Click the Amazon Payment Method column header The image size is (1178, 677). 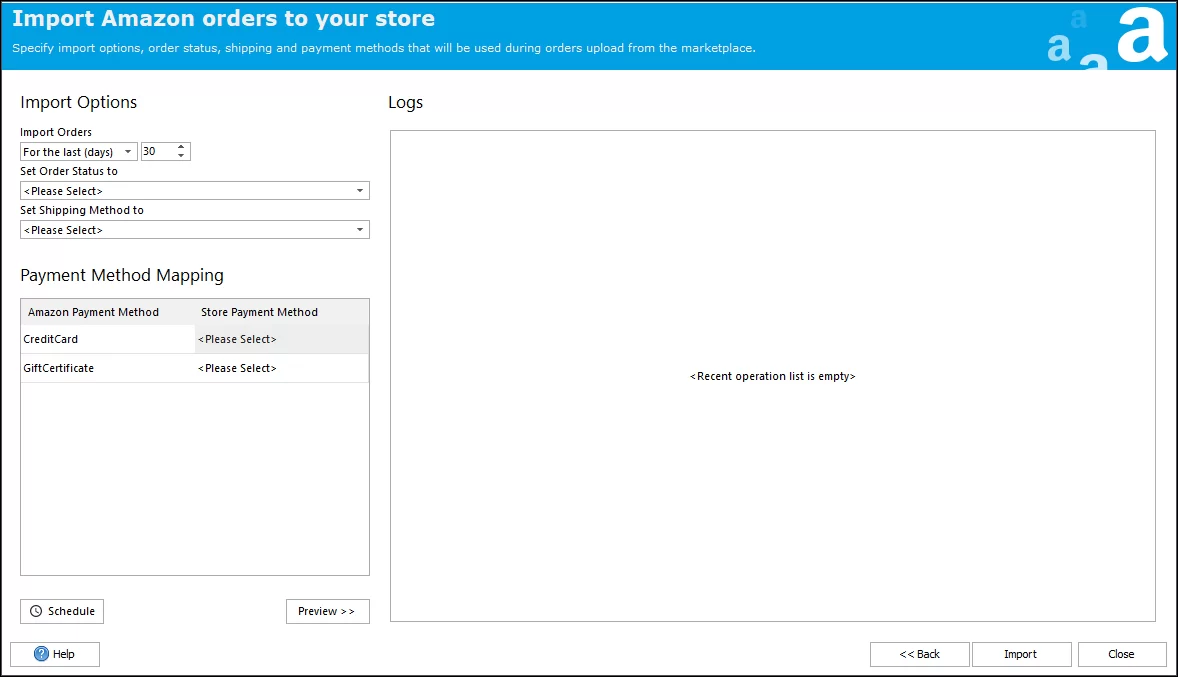[x=94, y=311]
